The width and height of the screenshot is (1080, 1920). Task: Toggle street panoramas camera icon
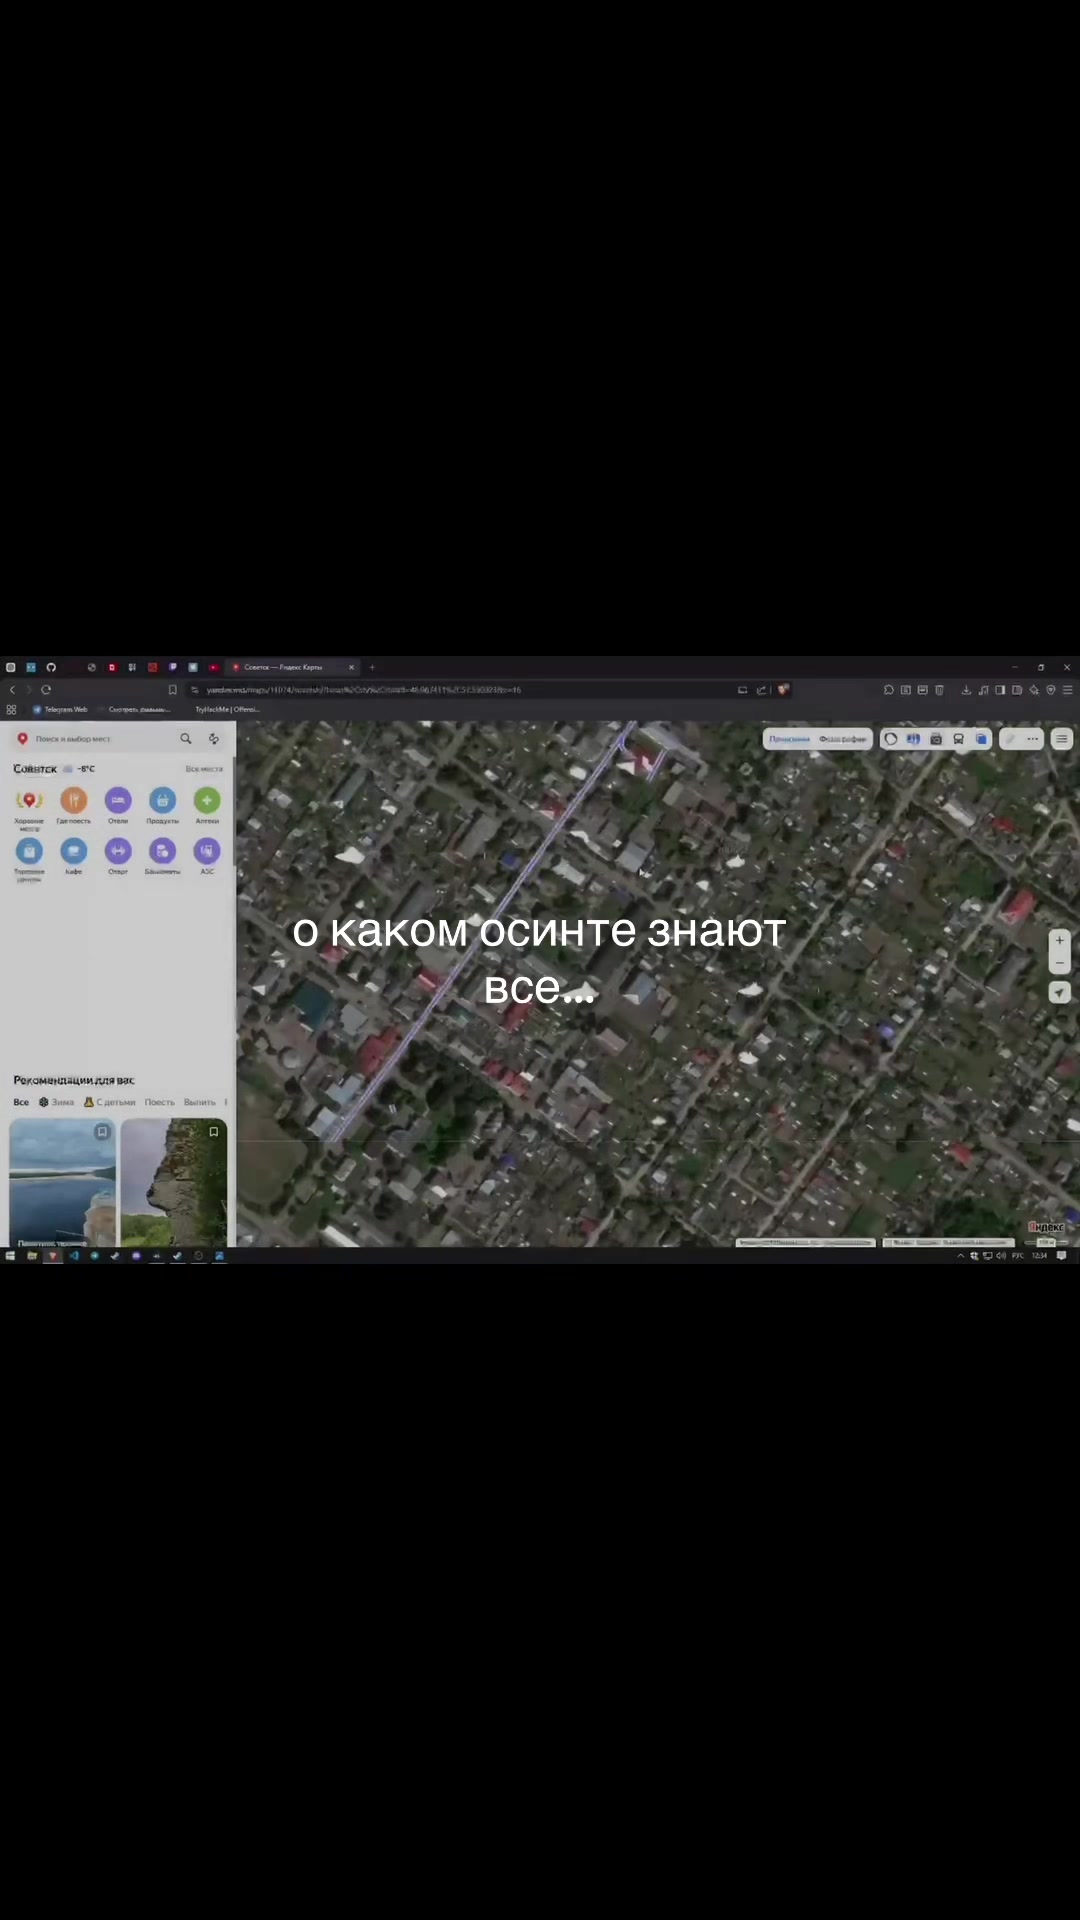(936, 739)
